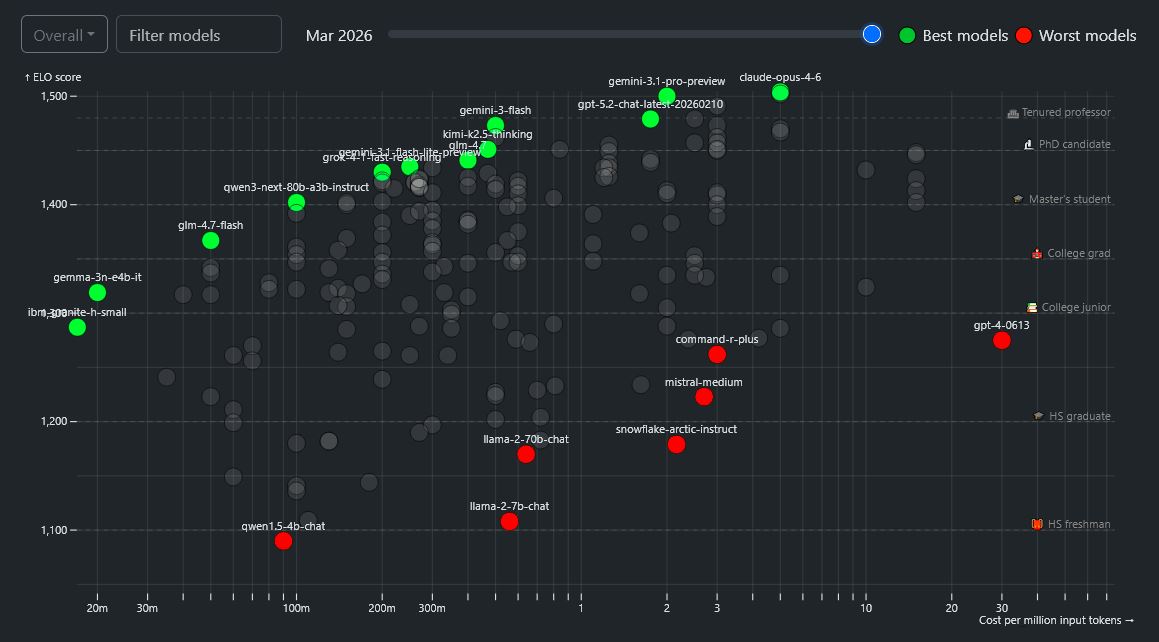This screenshot has width=1159, height=642.
Task: Click the qwen1.5-4b-chat model name label
Action: pyautogui.click(x=283, y=526)
